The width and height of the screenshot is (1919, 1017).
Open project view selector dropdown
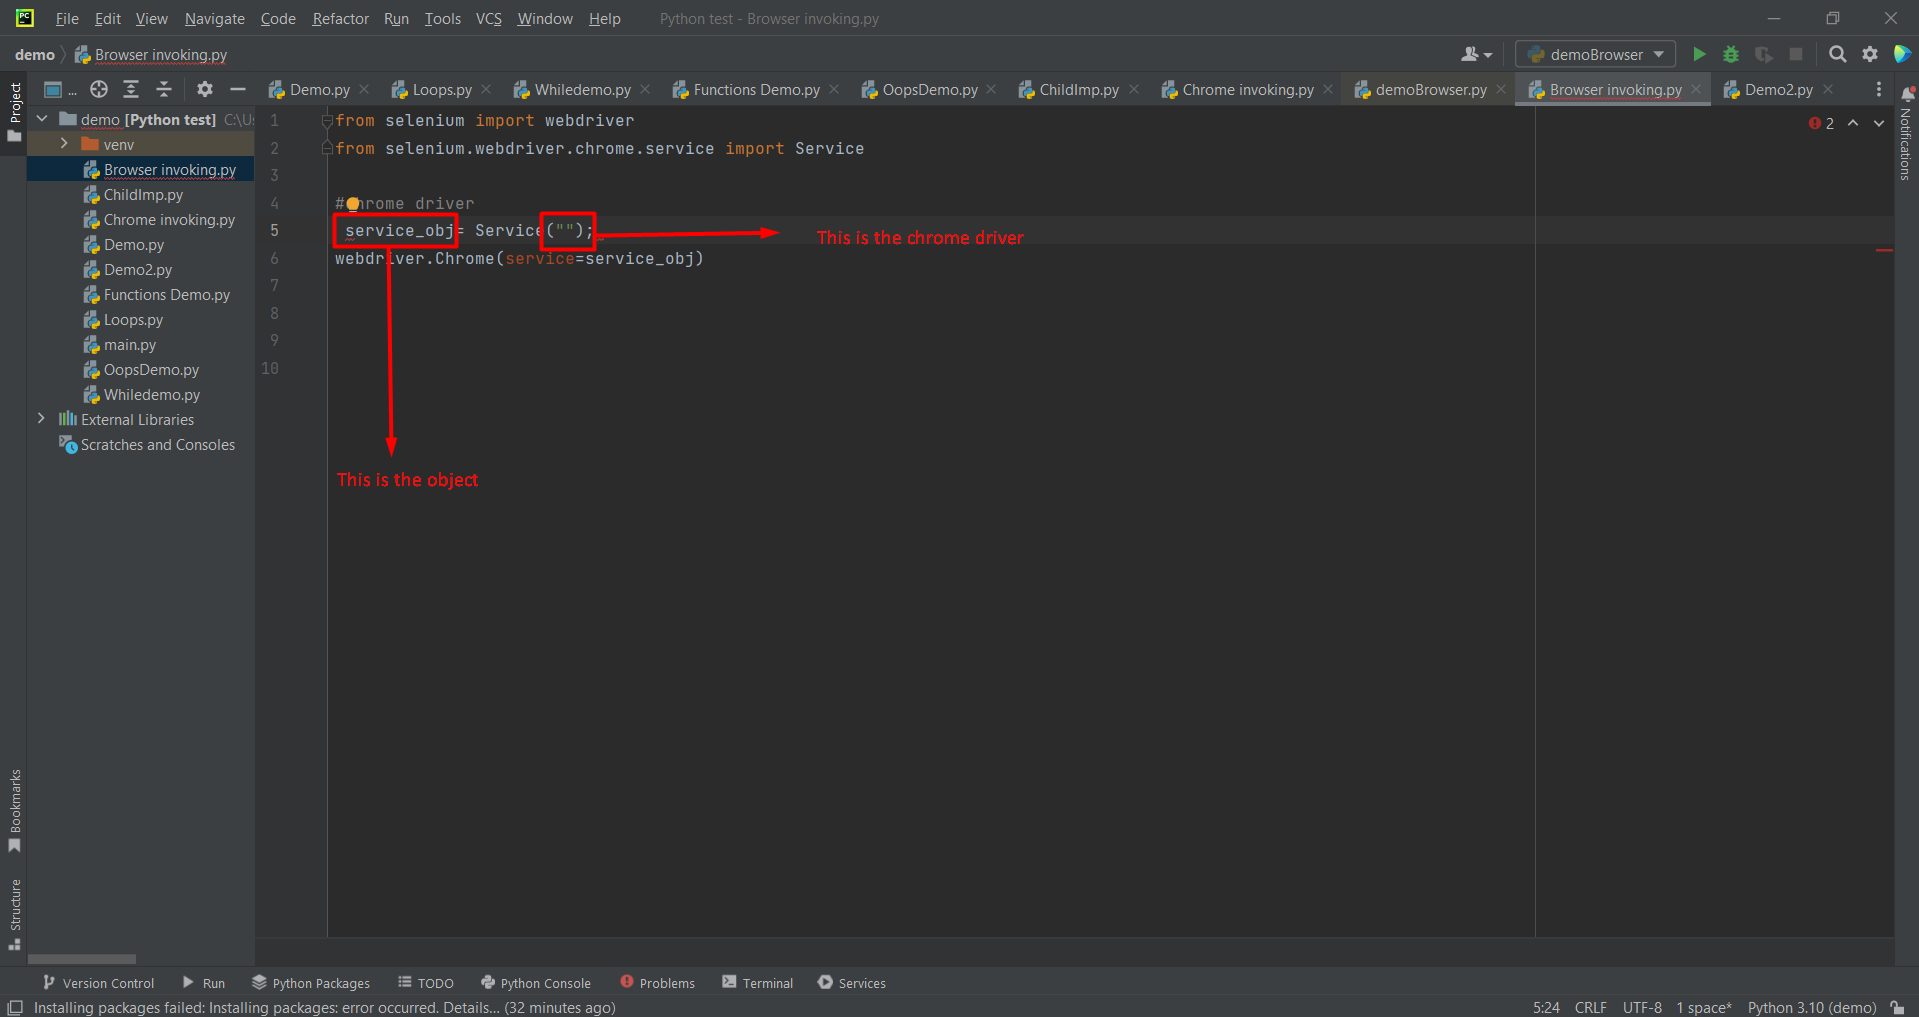pos(60,89)
